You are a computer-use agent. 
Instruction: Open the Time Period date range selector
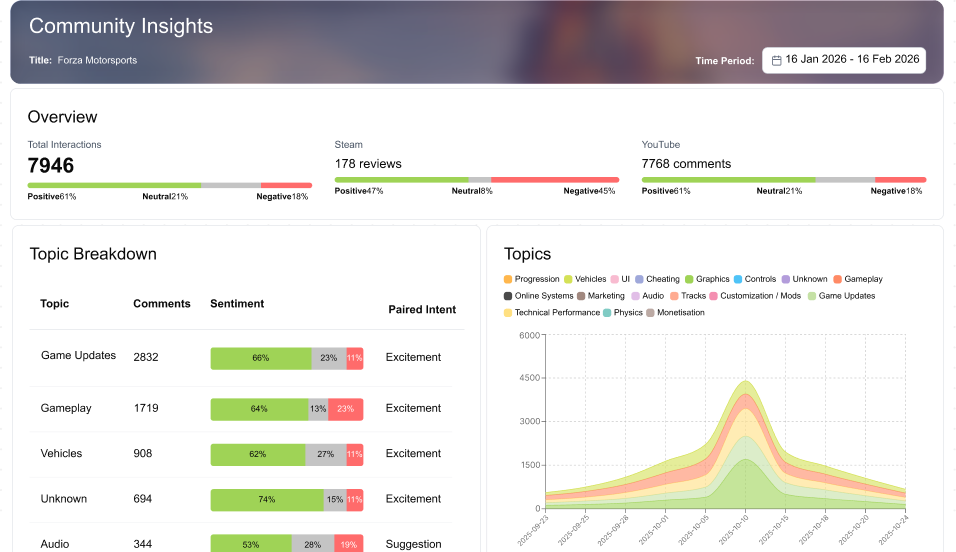[844, 60]
